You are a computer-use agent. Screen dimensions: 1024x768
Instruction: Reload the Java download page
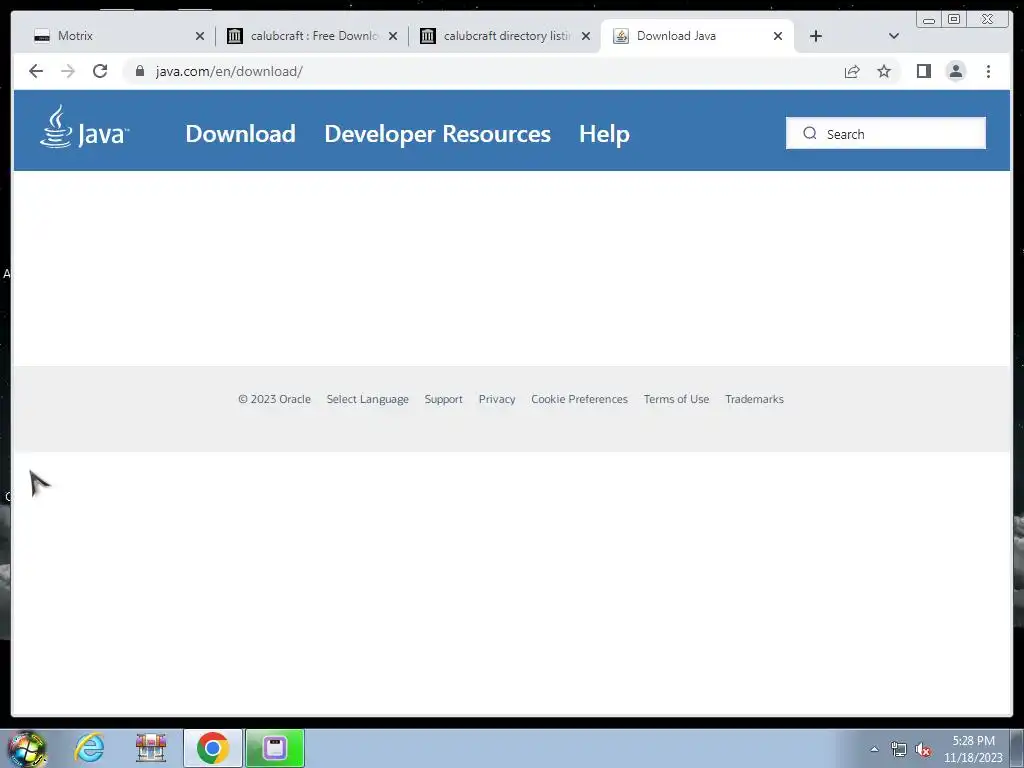(100, 71)
